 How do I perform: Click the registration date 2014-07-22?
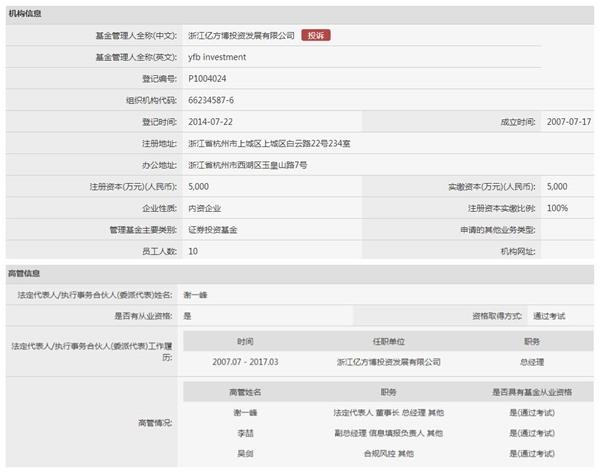pyautogui.click(x=211, y=122)
